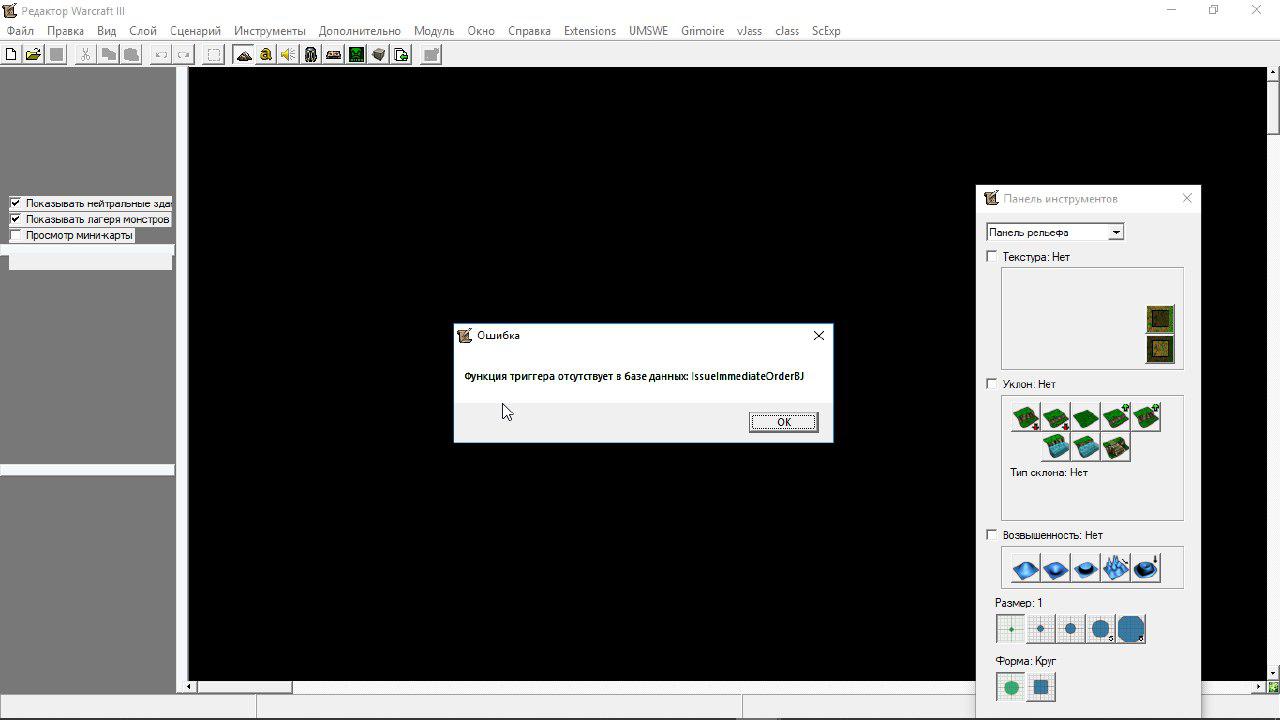This screenshot has height=720, width=1280.
Task: Select the deep water cliff tool
Action: coord(1056,447)
